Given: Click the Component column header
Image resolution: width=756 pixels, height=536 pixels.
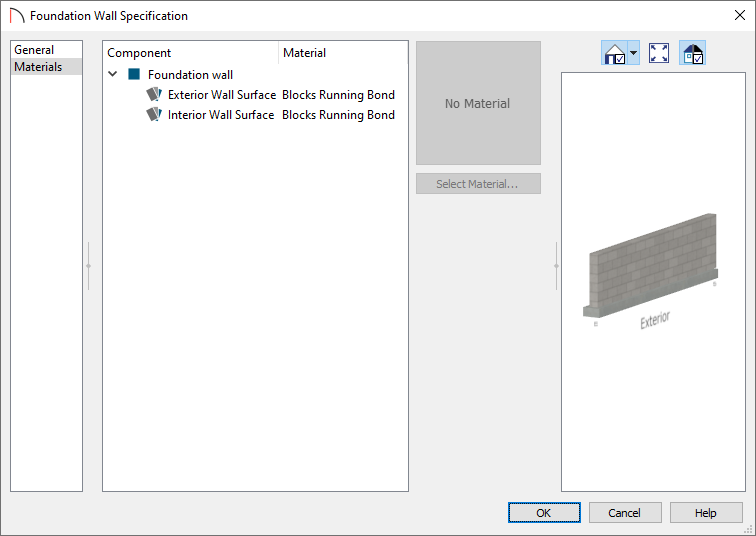Looking at the screenshot, I should click(190, 53).
